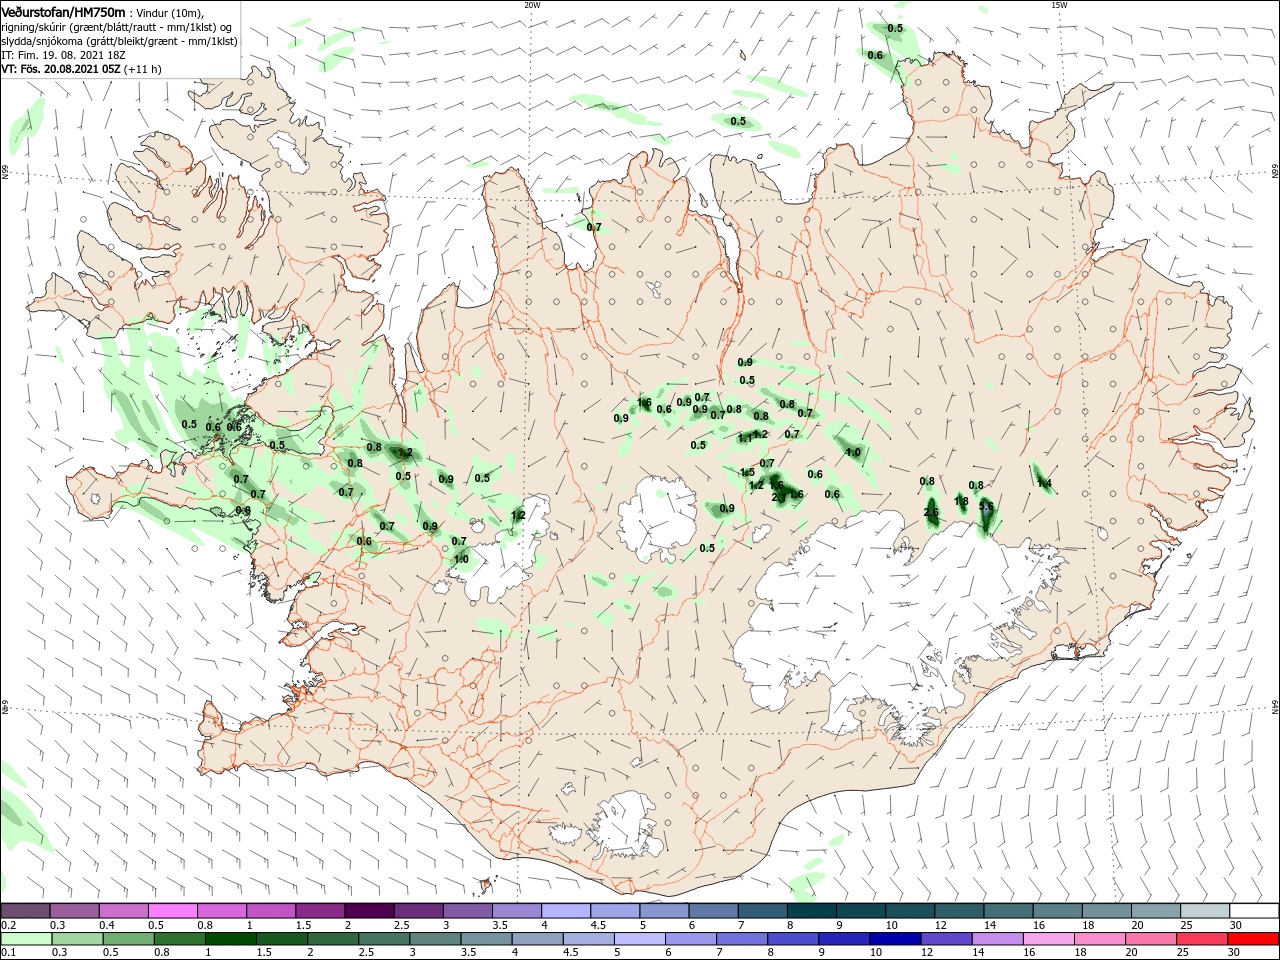Viewport: 1280px width, 960px height.
Task: Pick the bright red 30 mm rain swatch
Action: pyautogui.click(x=1254, y=939)
